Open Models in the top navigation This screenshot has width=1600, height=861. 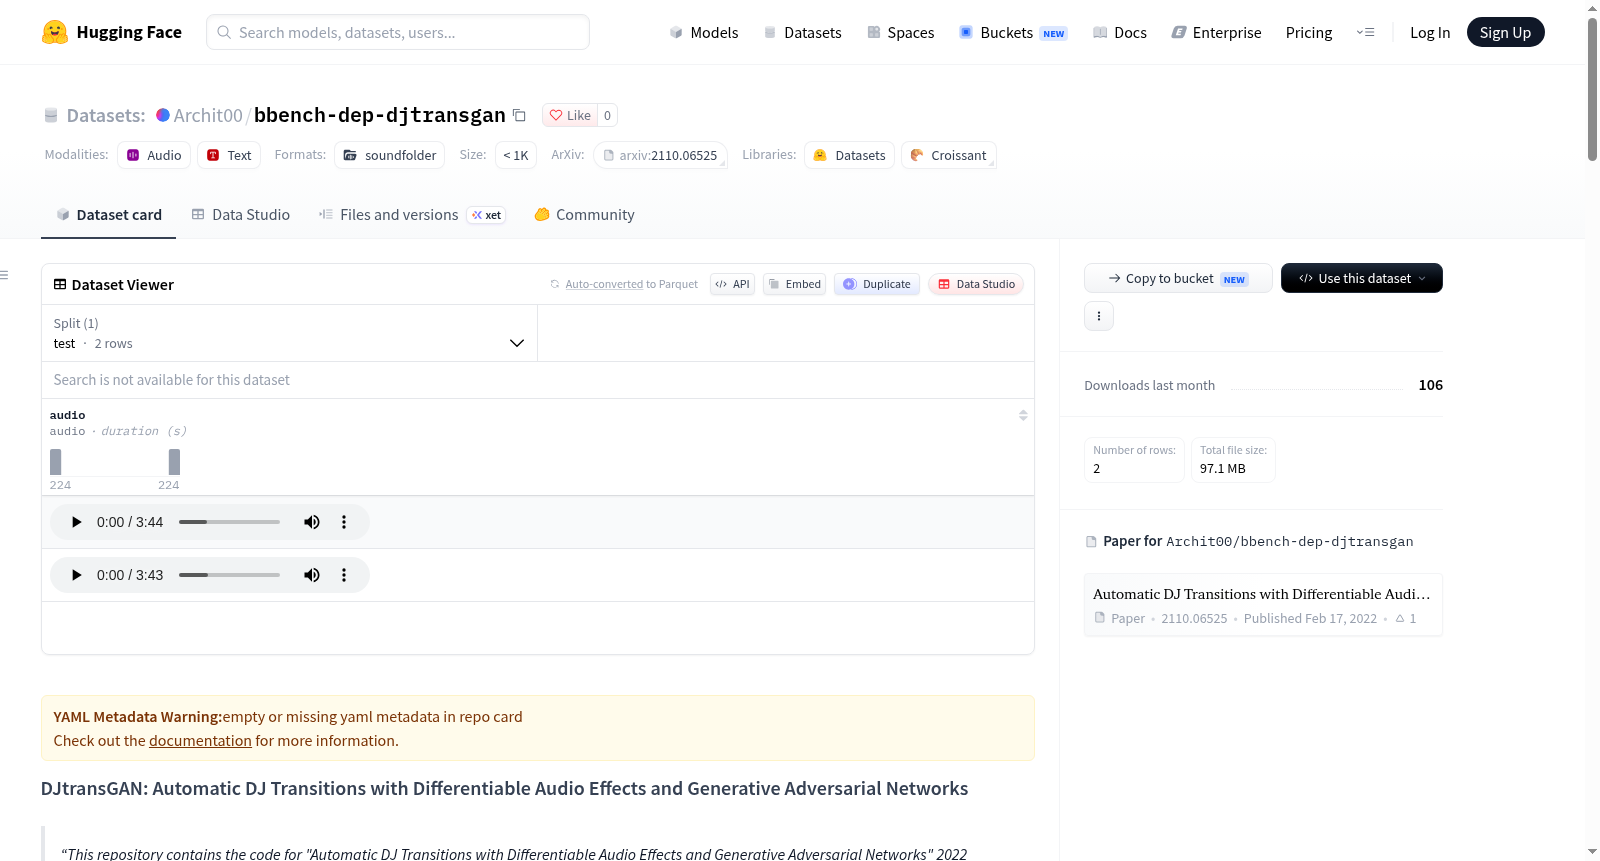(704, 32)
